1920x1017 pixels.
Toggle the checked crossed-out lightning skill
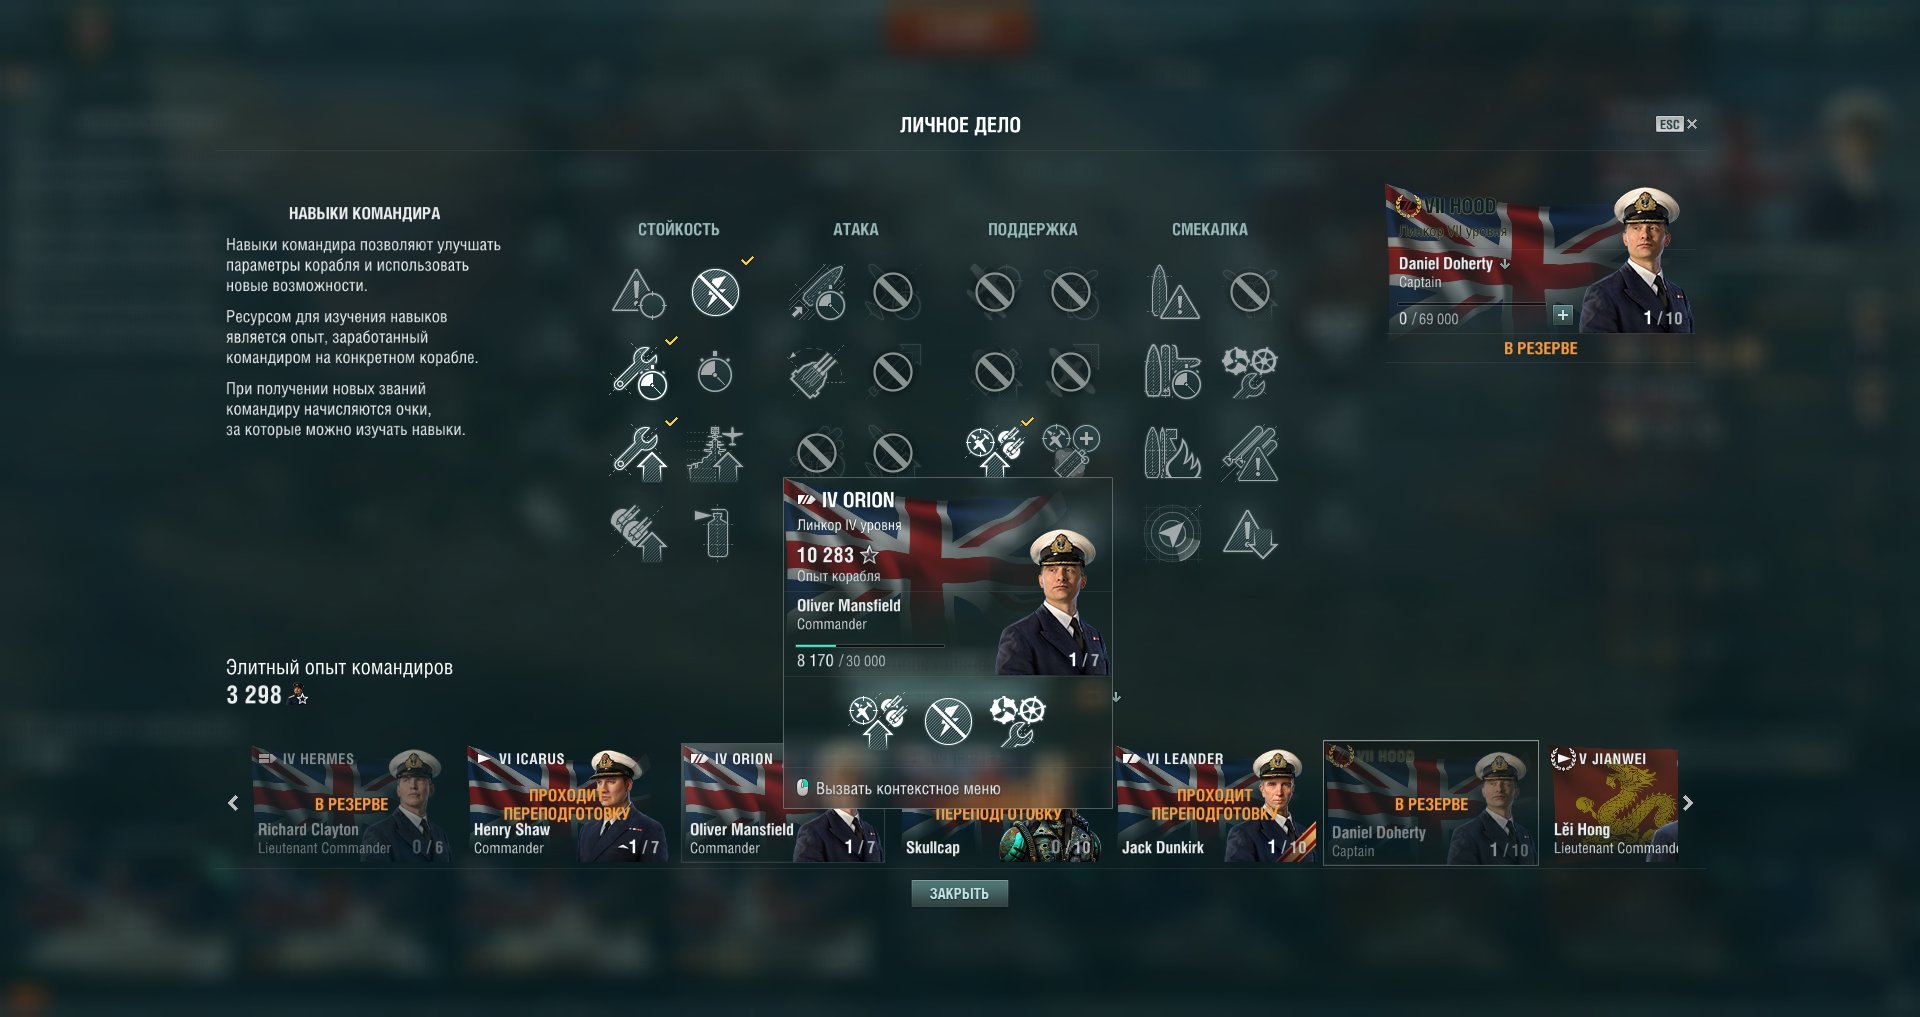point(715,293)
